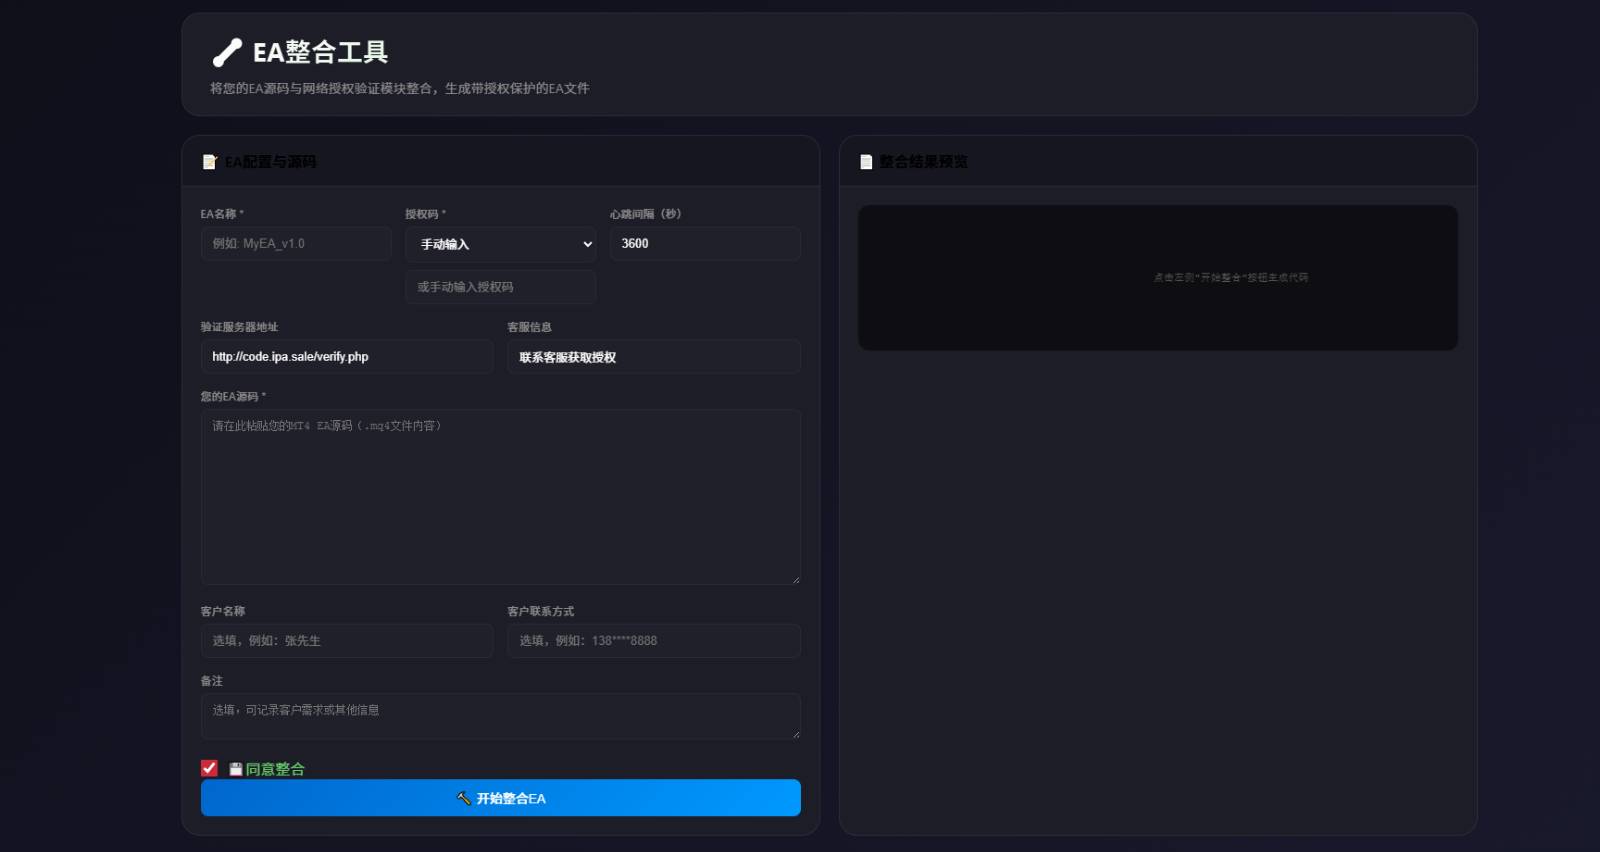
Task: Click the 验证服务器地址 field with verify.php URL
Action: point(347,357)
